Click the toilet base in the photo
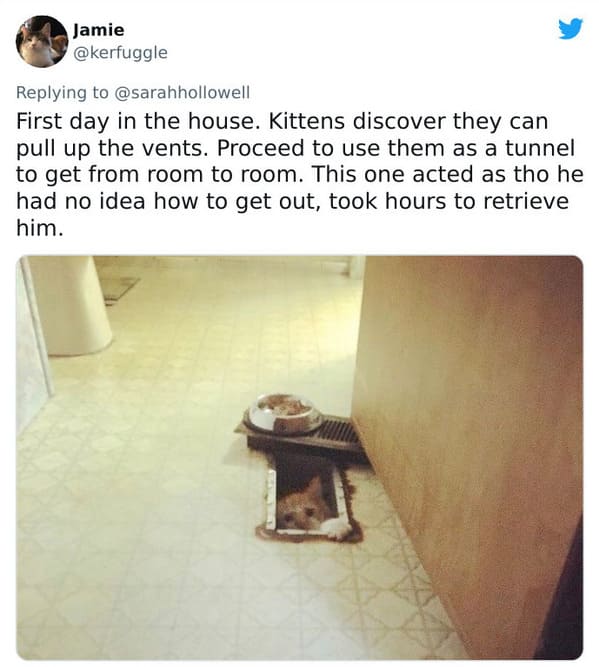 click(70, 306)
